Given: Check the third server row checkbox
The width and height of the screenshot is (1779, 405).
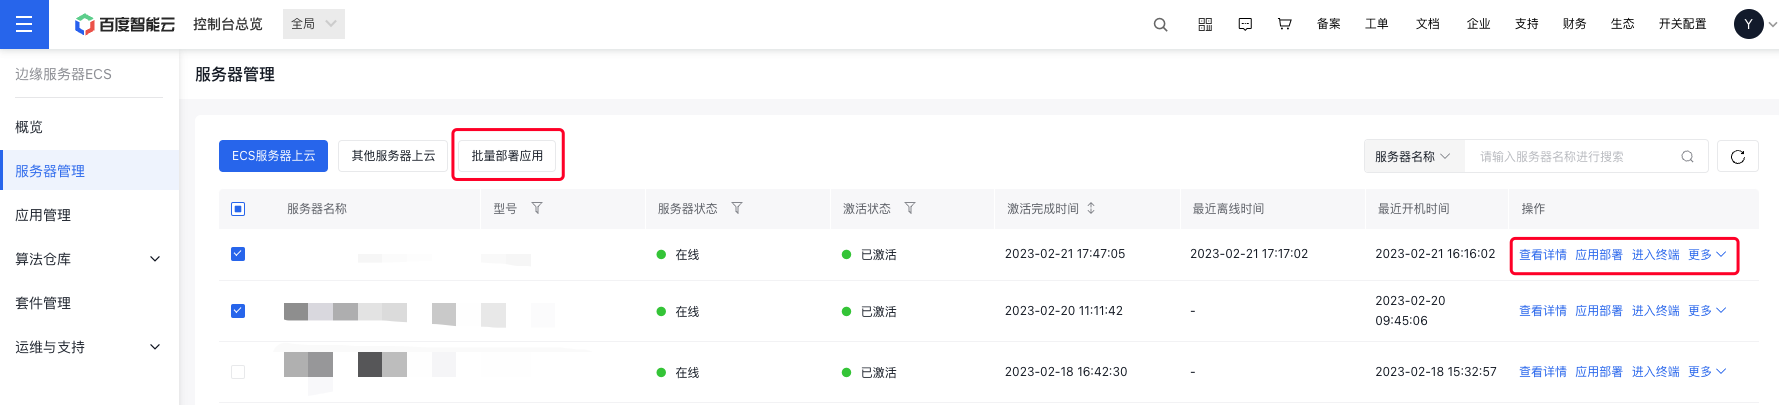Looking at the screenshot, I should point(238,372).
